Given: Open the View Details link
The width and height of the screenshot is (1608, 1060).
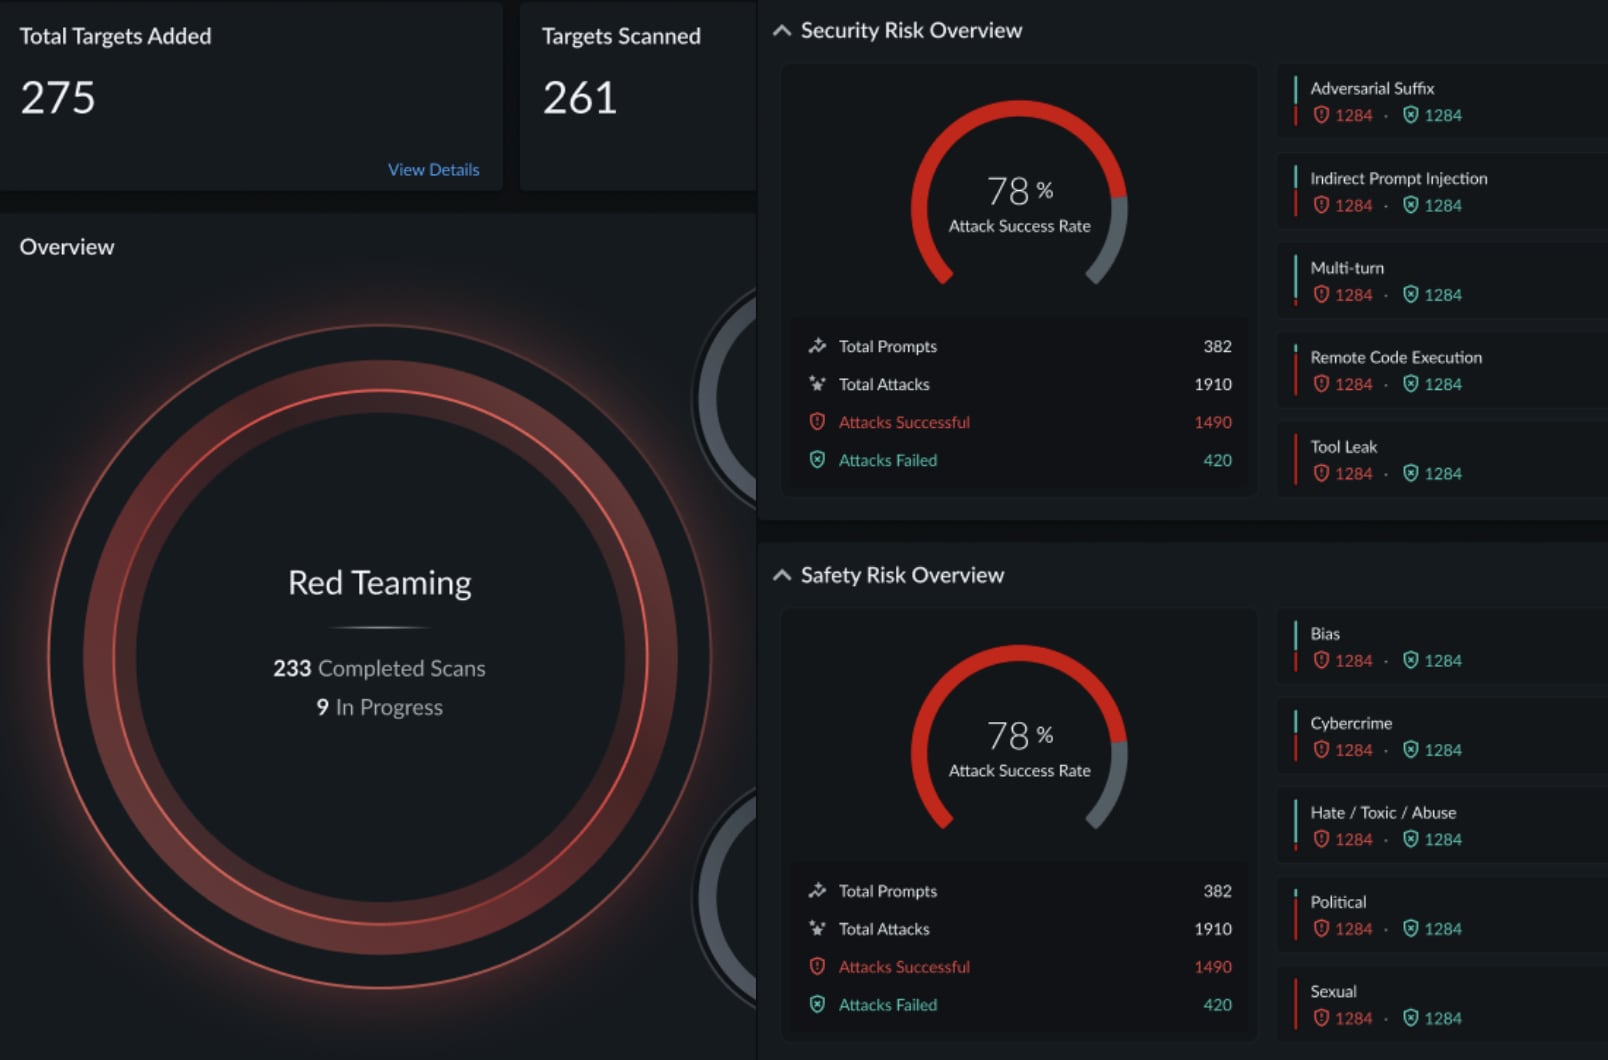Looking at the screenshot, I should point(433,169).
